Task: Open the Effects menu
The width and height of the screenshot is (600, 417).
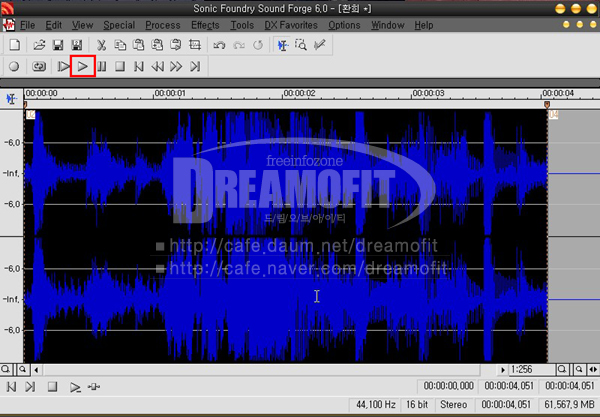Action: (205, 25)
